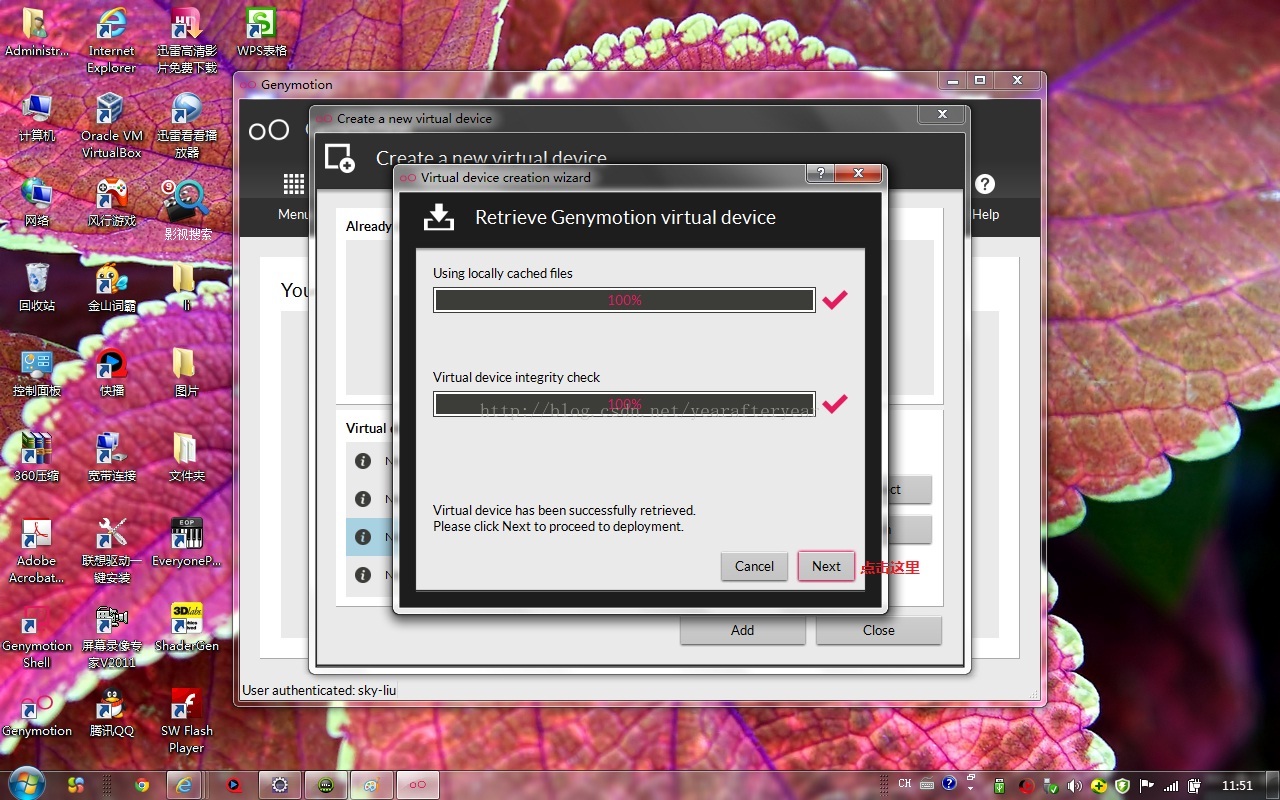The image size is (1280, 800).
Task: Select the 图片 folder on the desktop
Action: click(x=186, y=373)
